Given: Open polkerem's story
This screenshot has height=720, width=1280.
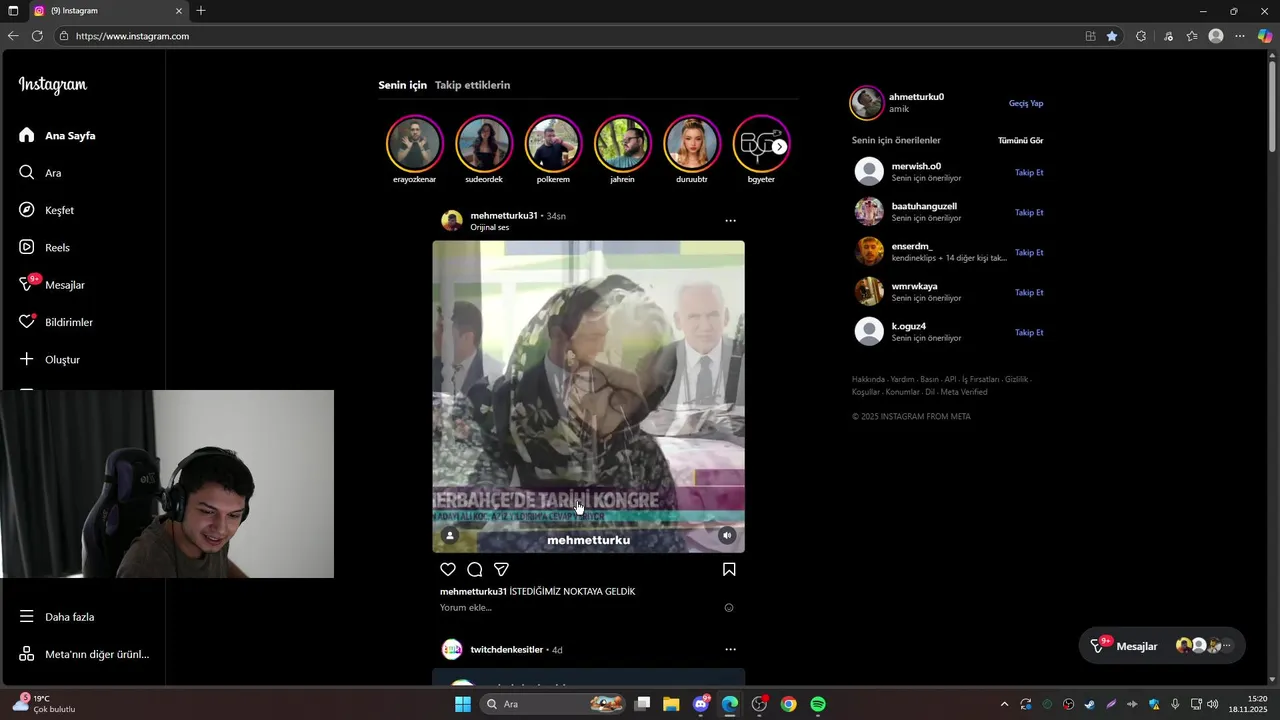Looking at the screenshot, I should pos(553,144).
